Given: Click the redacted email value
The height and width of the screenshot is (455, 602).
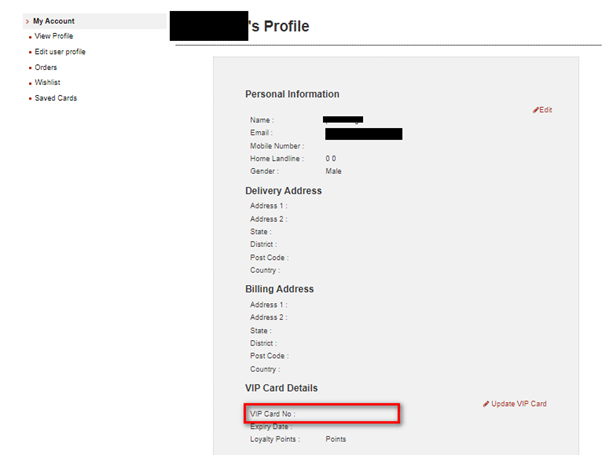Looking at the screenshot, I should click(x=364, y=134).
